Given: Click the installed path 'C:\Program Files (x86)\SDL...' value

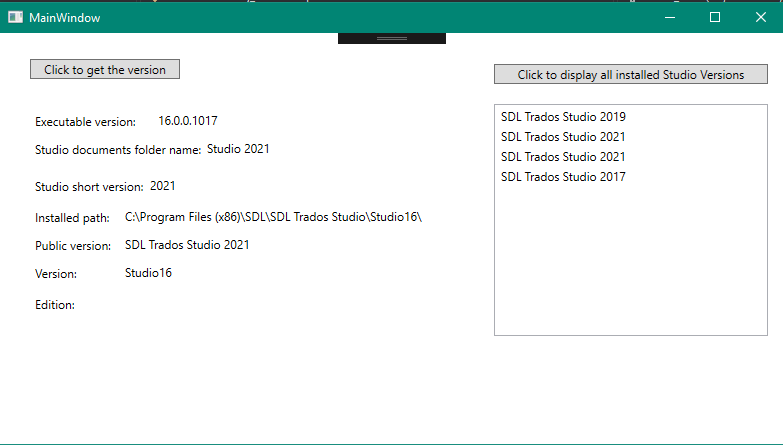Looking at the screenshot, I should 273,217.
